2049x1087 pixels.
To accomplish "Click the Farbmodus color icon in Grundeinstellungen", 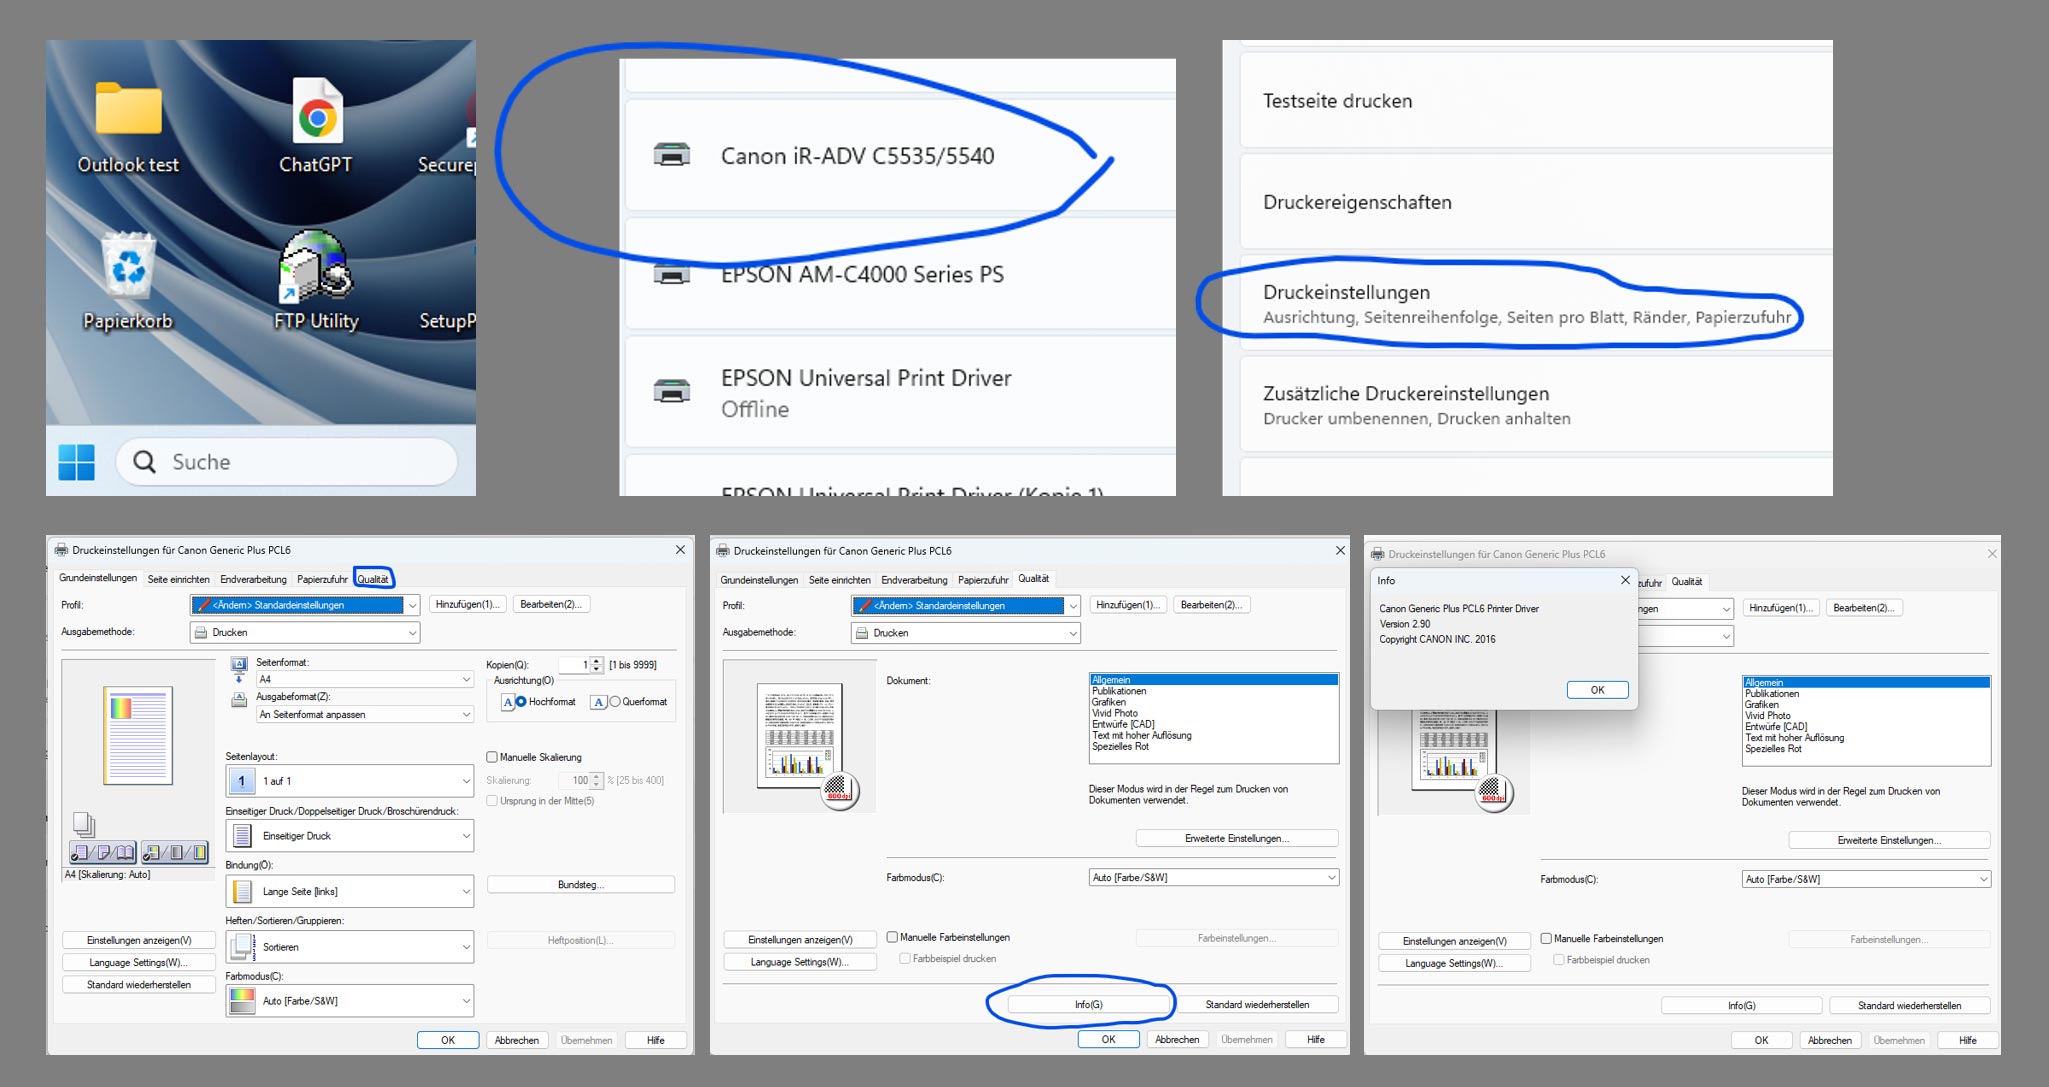I will point(242,1001).
